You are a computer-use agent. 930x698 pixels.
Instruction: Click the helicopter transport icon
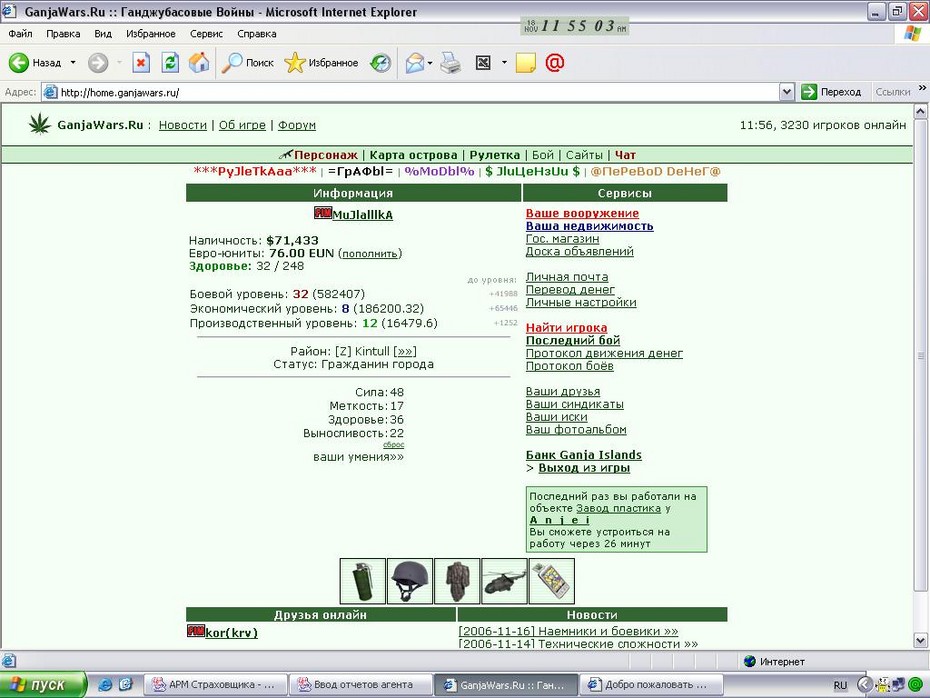[x=504, y=581]
